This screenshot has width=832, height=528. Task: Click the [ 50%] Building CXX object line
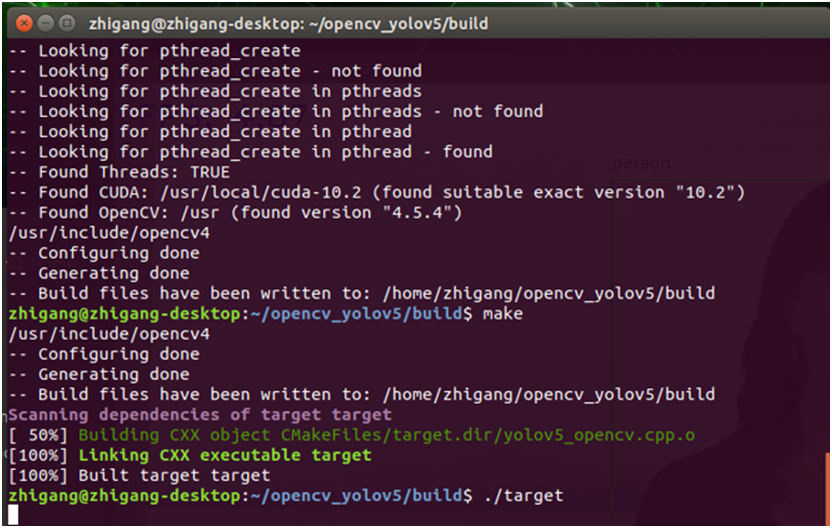pyautogui.click(x=351, y=435)
